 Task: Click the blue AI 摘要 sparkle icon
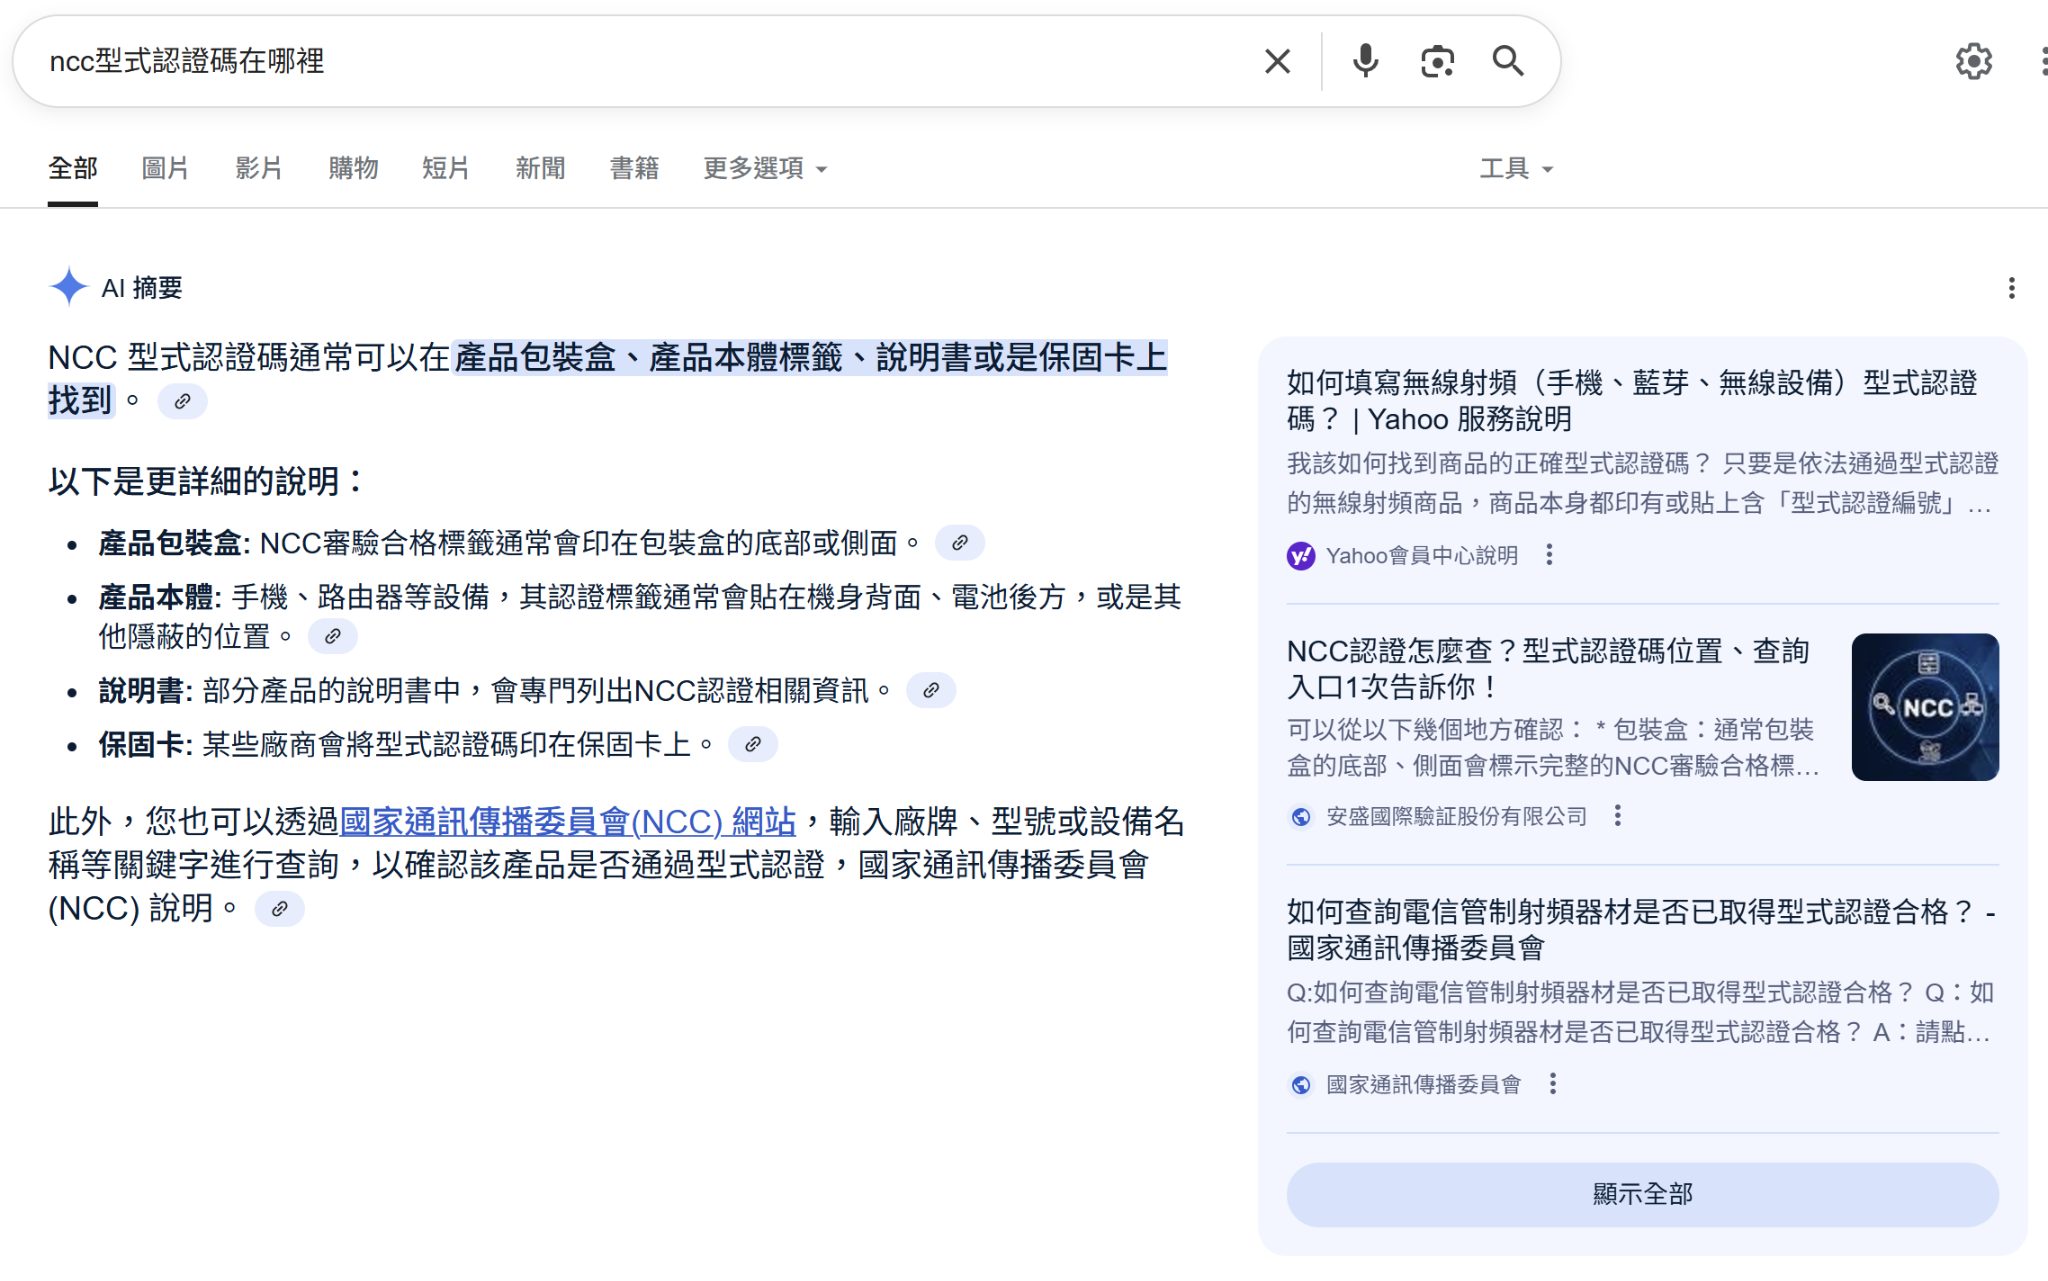[69, 287]
